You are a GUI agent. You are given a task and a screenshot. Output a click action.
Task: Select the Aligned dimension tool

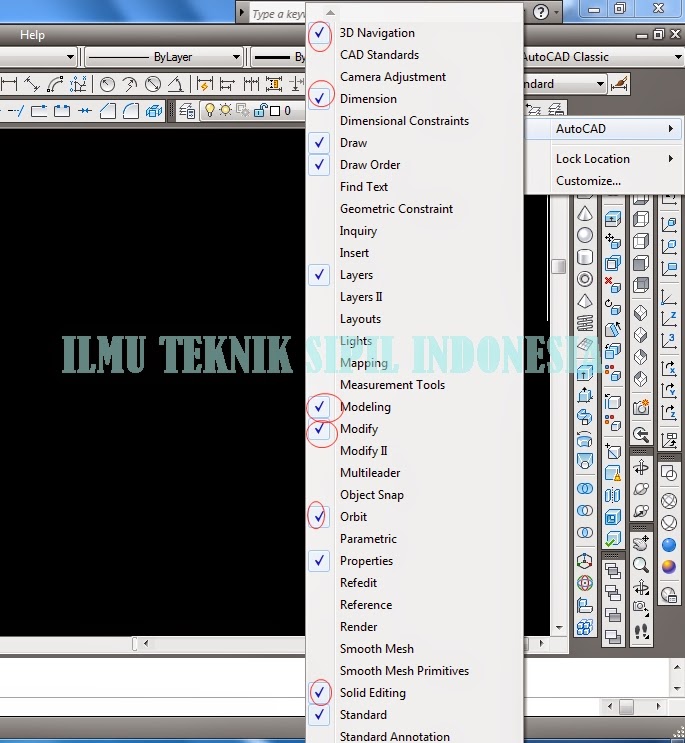click(32, 85)
